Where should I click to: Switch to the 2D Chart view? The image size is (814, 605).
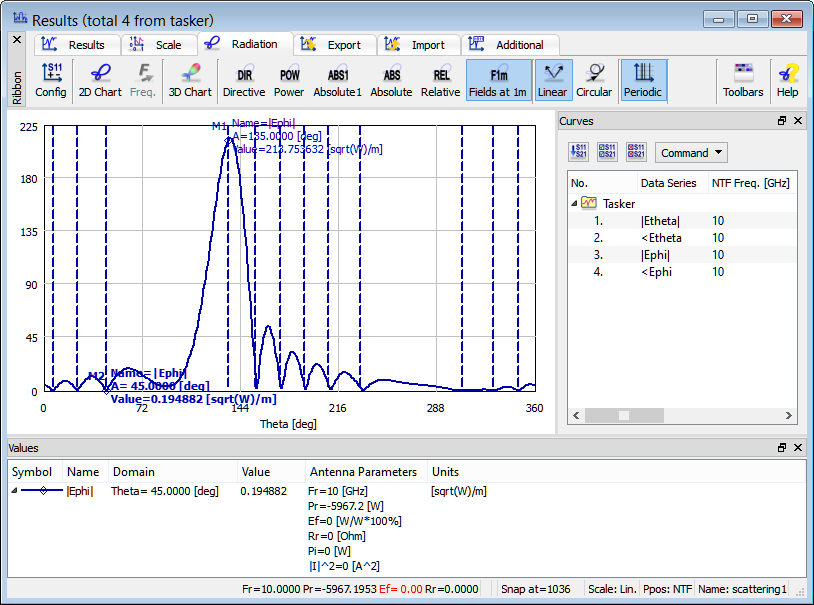click(100, 80)
